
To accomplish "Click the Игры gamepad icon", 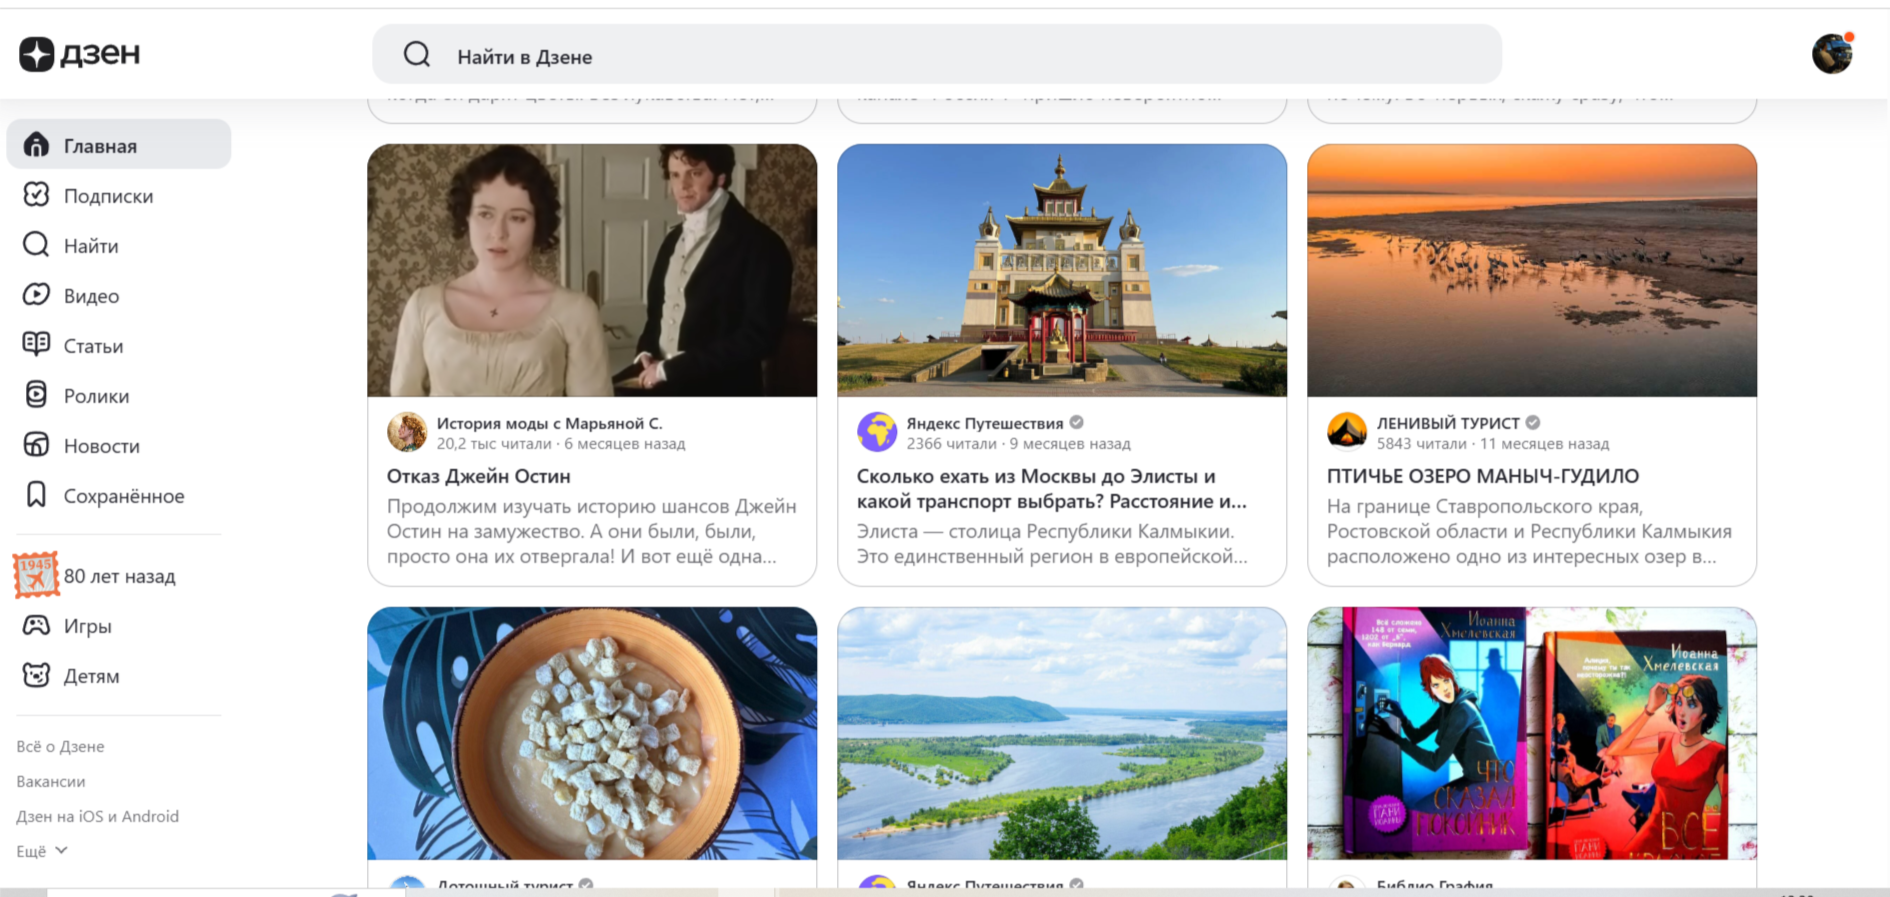I will [x=36, y=625].
